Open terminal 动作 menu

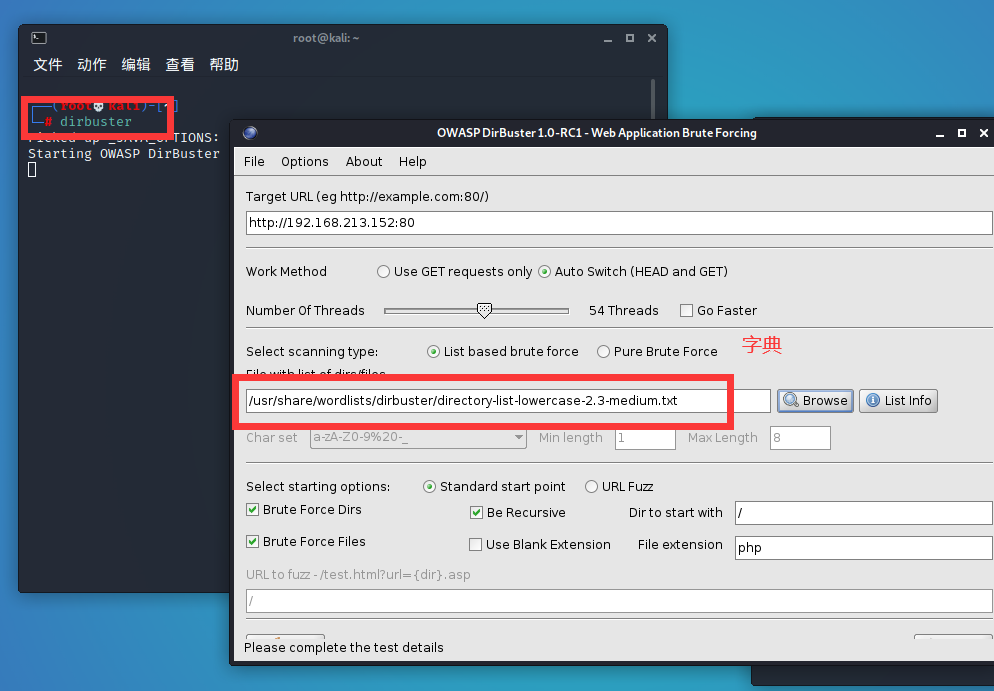pyautogui.click(x=92, y=65)
